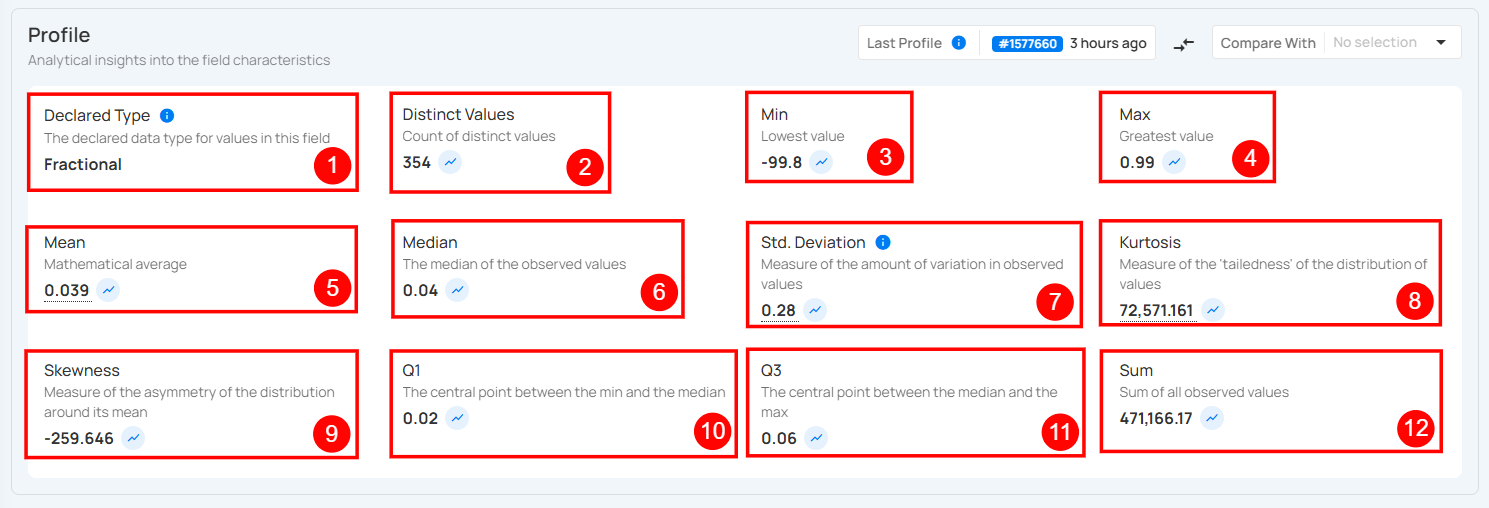Image resolution: width=1489 pixels, height=508 pixels.
Task: Show the Mean trend chart icon
Action: pos(109,291)
